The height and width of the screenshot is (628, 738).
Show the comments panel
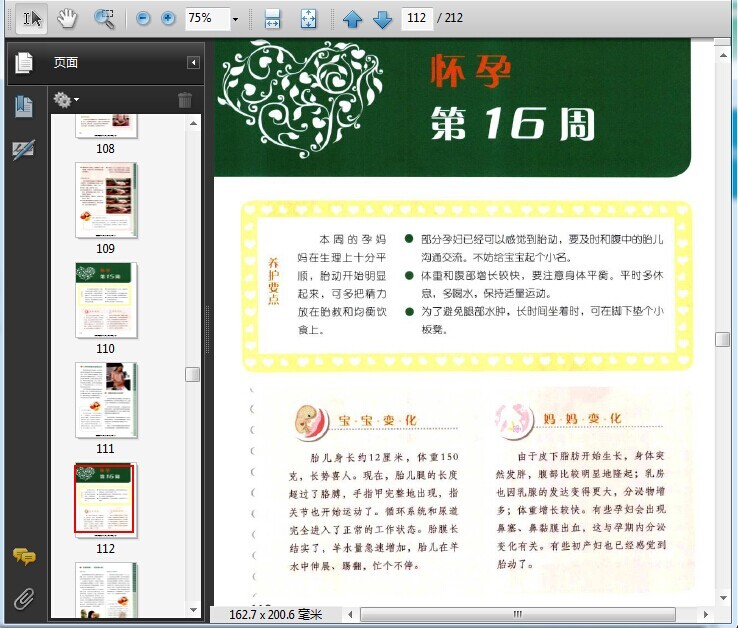[x=24, y=556]
